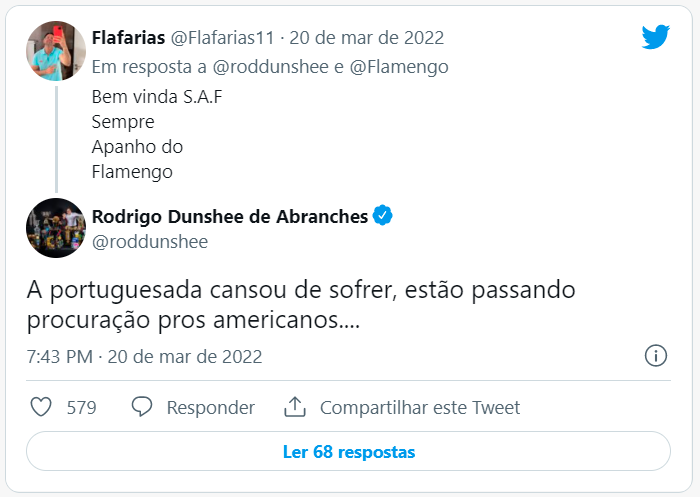Click the Ler 68 respostas button
700x497 pixels.
tap(348, 451)
